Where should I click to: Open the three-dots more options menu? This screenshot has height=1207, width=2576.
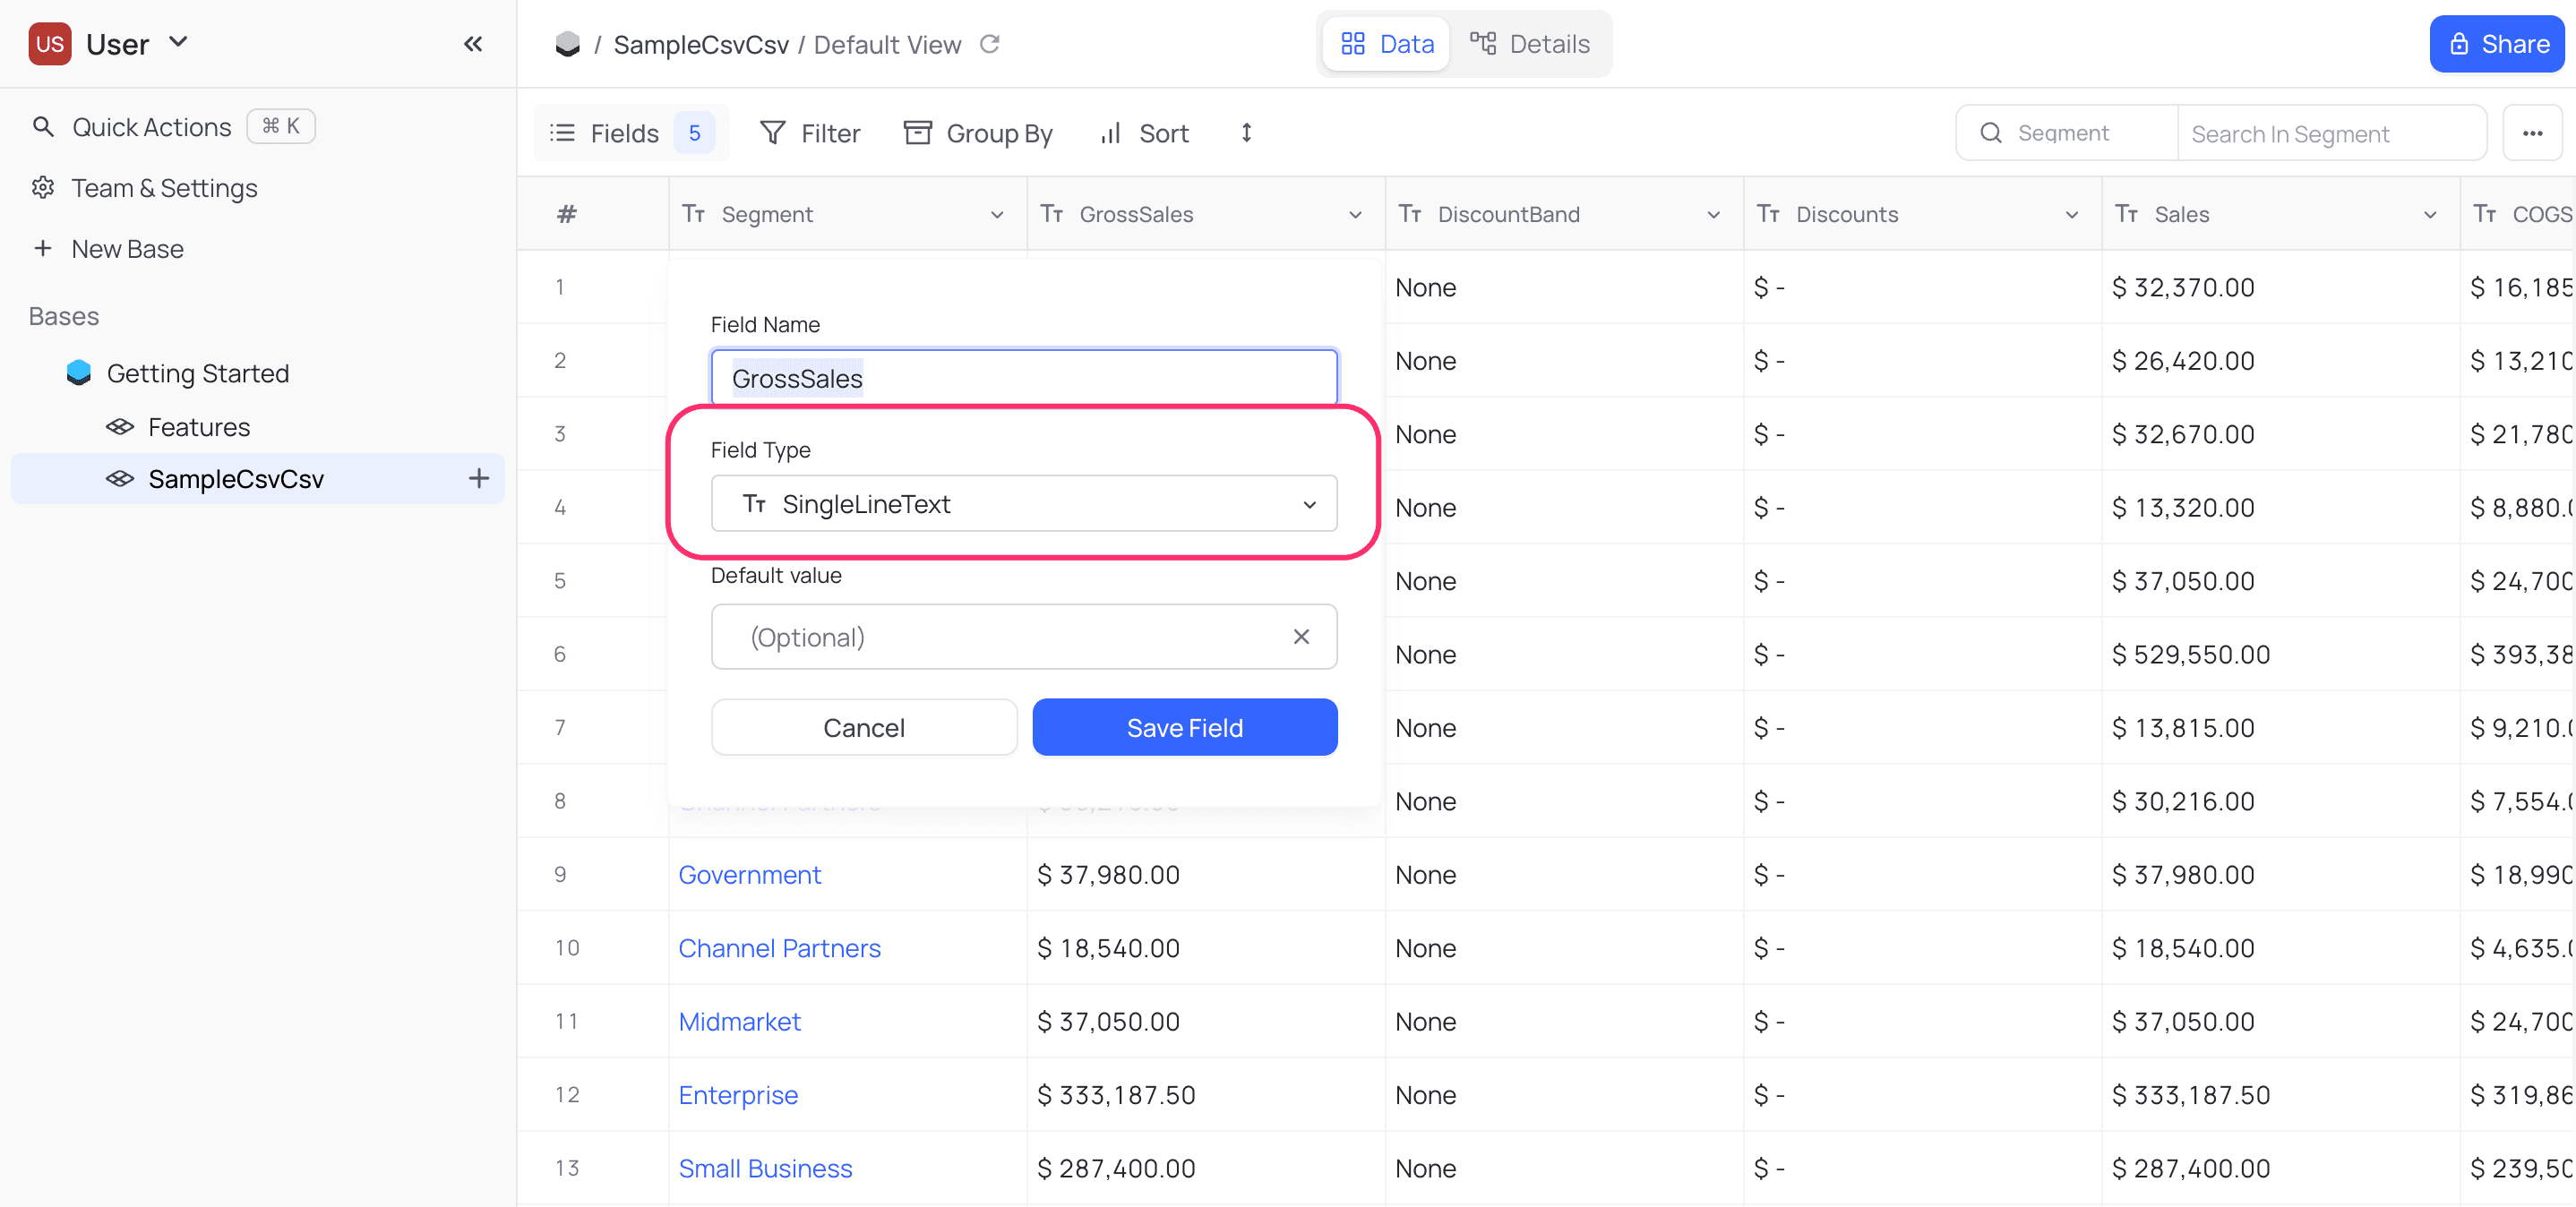(x=2531, y=133)
